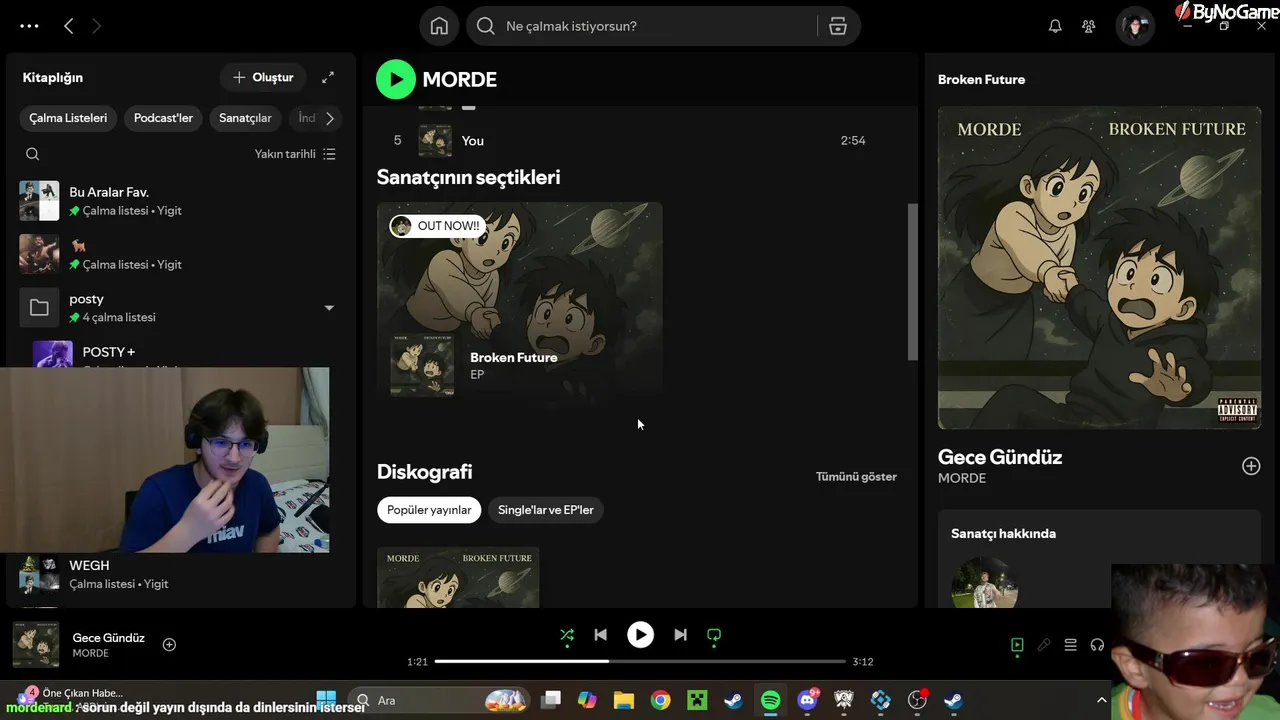Open the play queue
Viewport: 1280px width, 720px height.
[x=1071, y=645]
